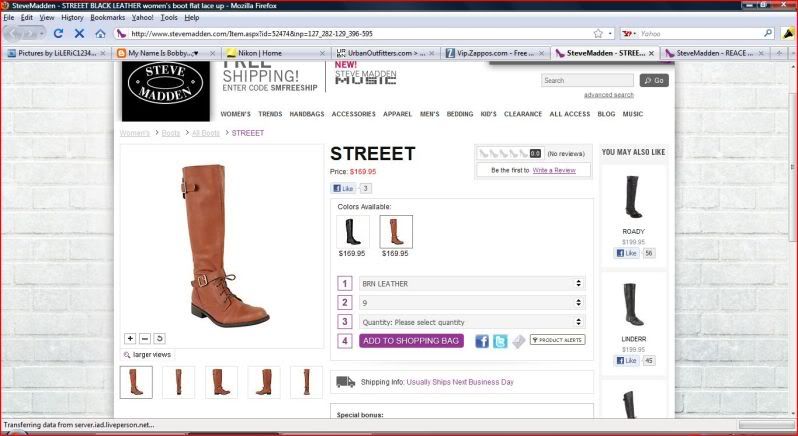The width and height of the screenshot is (798, 436).
Task: Like the LINDERR boot on Facebook
Action: click(x=626, y=360)
